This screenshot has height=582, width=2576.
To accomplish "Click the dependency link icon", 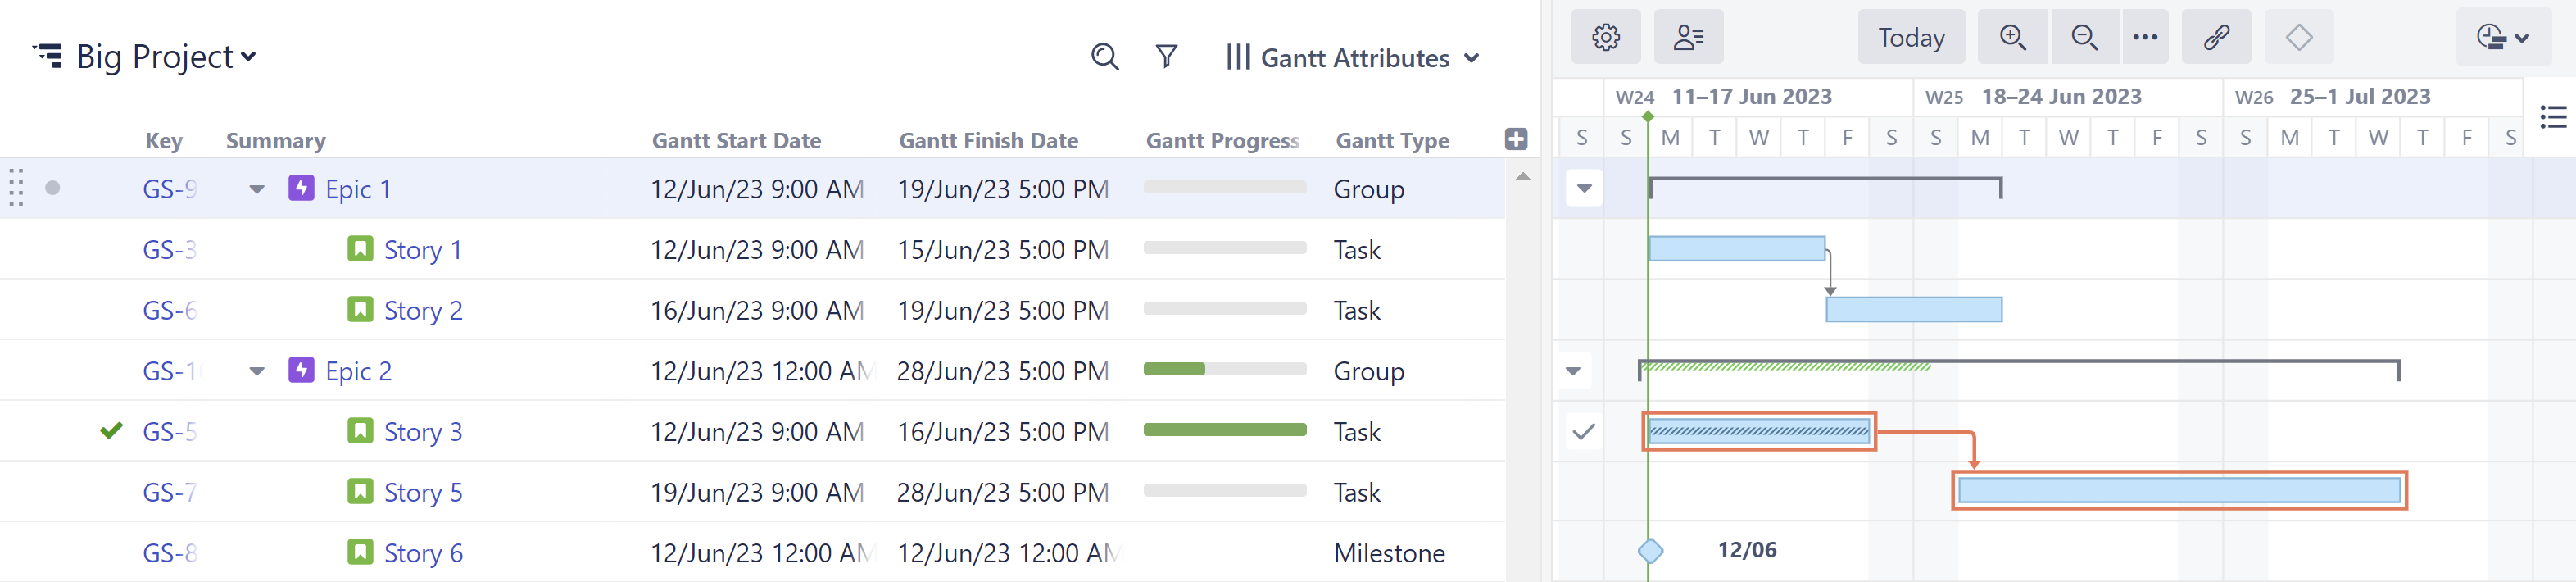I will click(2215, 37).
